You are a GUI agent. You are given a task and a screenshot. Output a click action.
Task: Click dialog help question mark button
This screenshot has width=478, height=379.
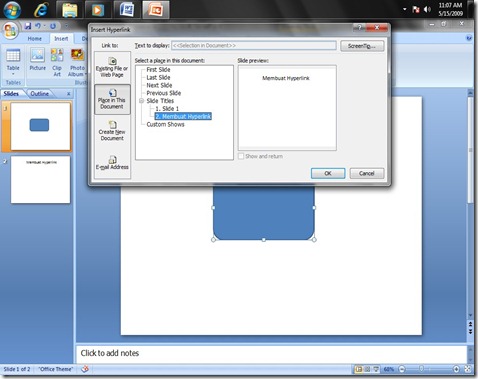coord(360,28)
